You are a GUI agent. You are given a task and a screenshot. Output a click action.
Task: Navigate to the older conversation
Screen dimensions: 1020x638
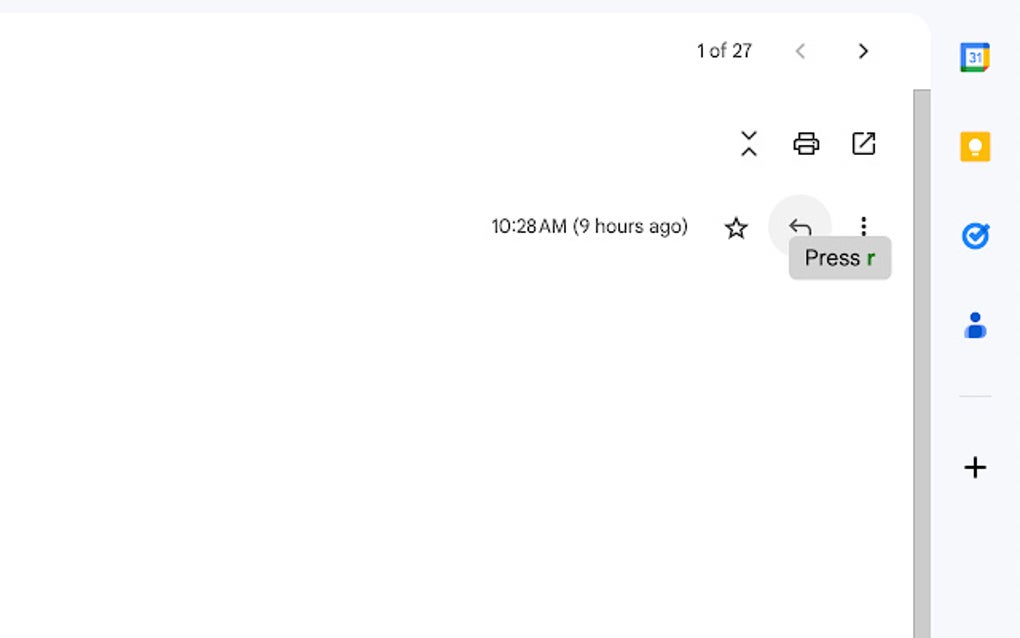pos(862,51)
